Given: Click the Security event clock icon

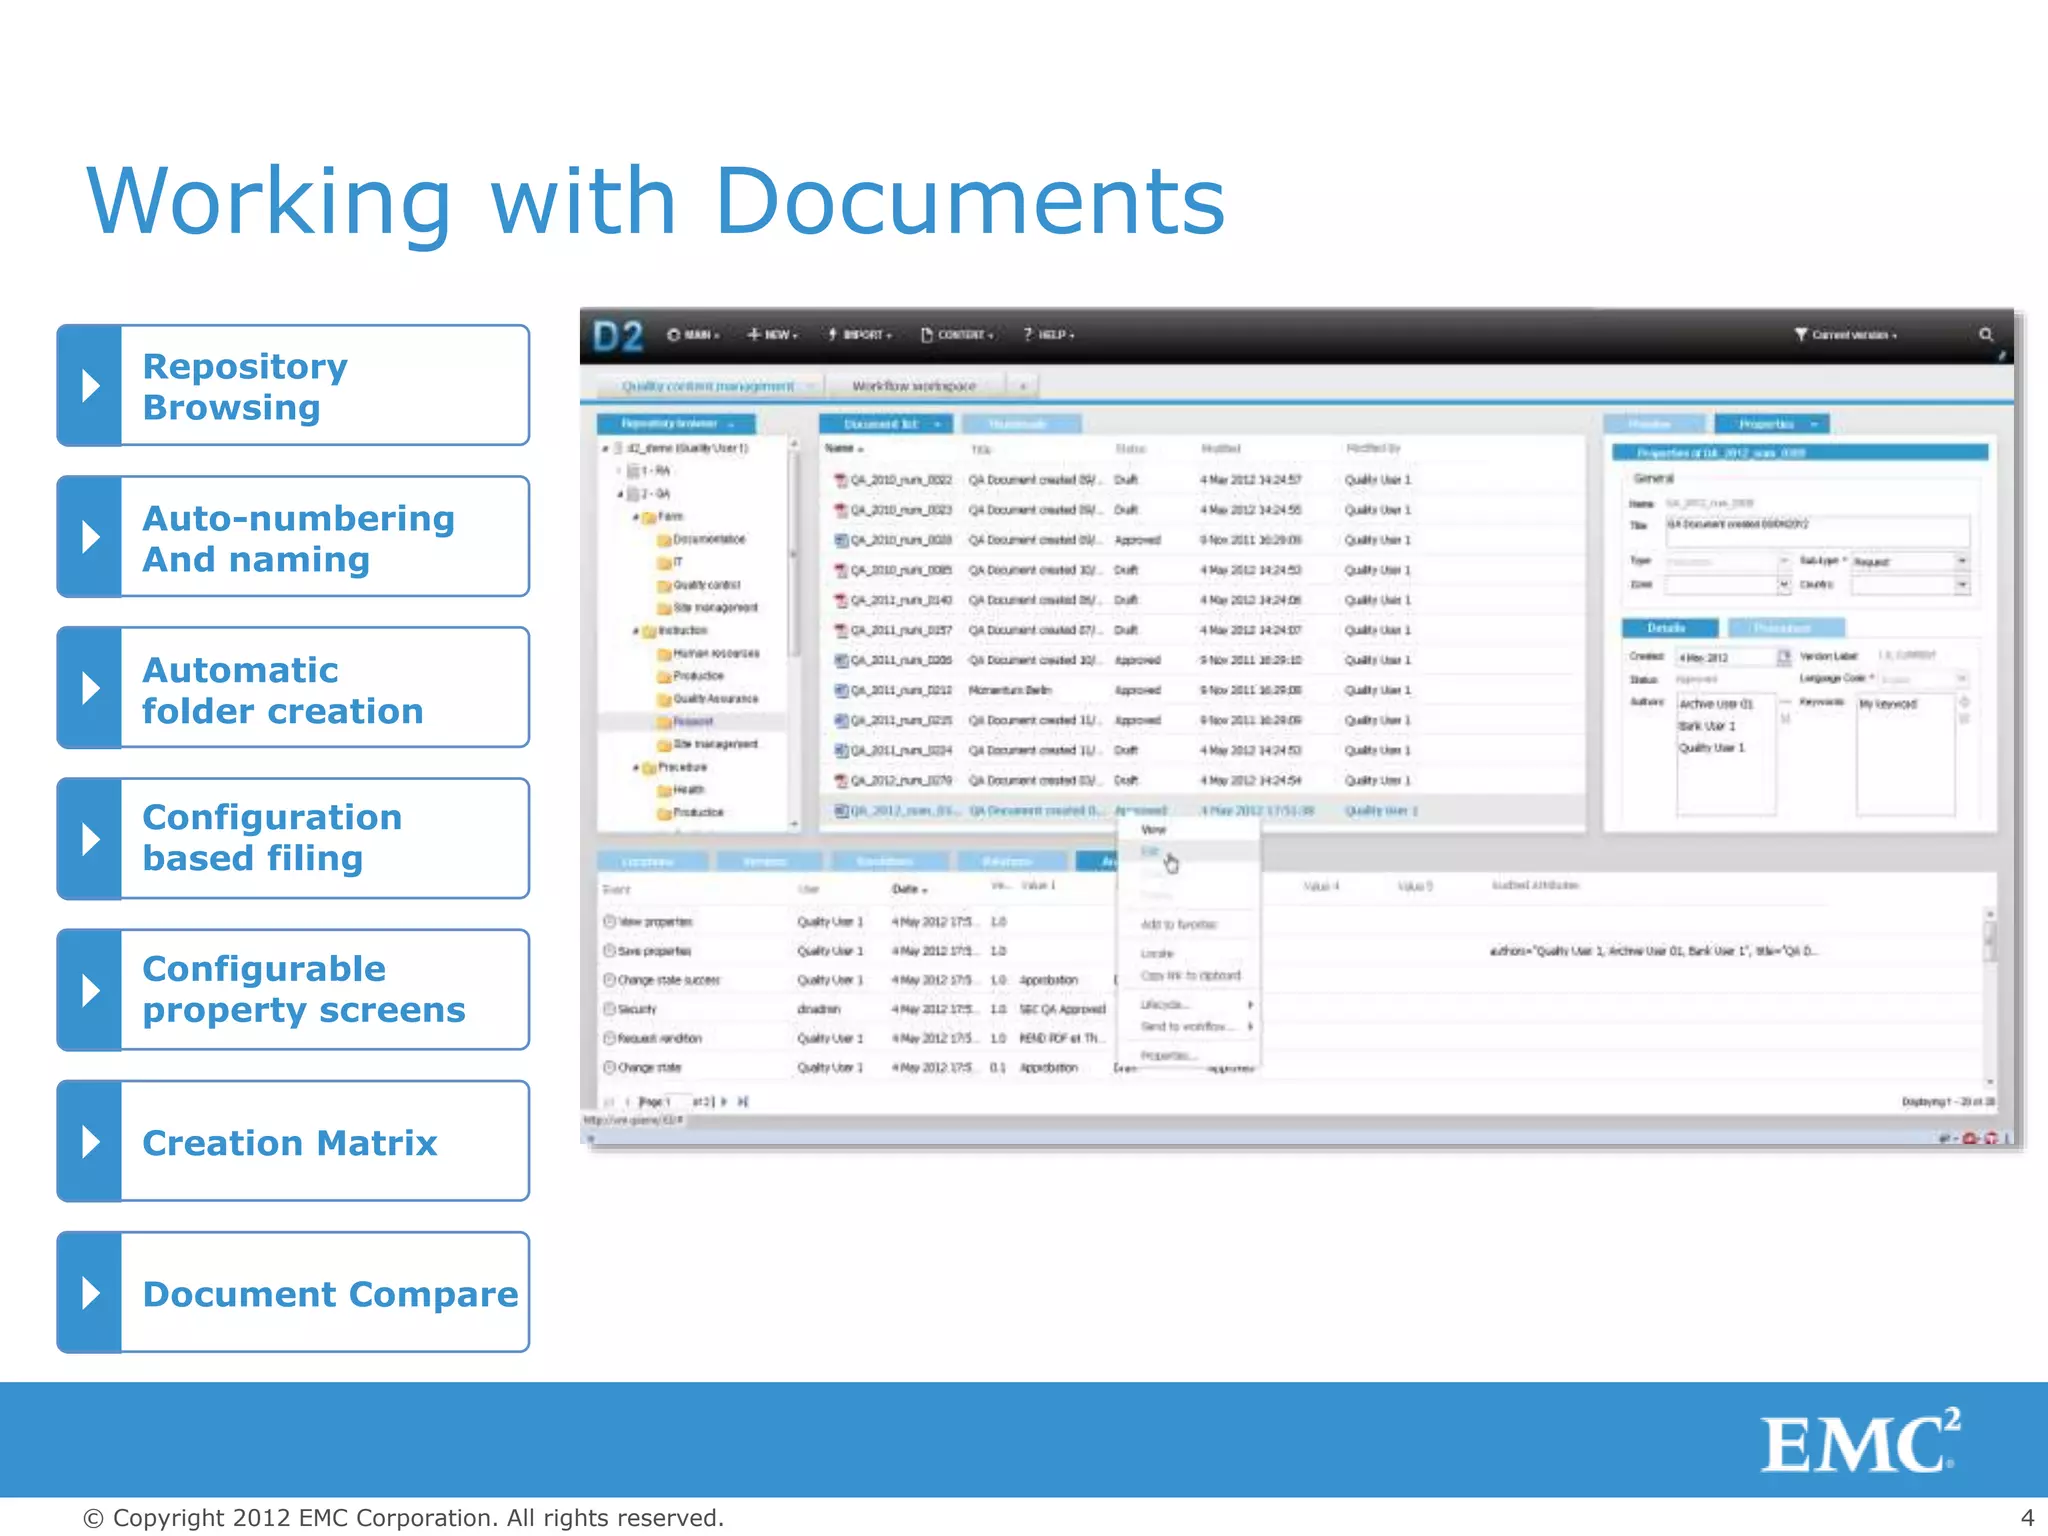Looking at the screenshot, I should (x=609, y=1009).
